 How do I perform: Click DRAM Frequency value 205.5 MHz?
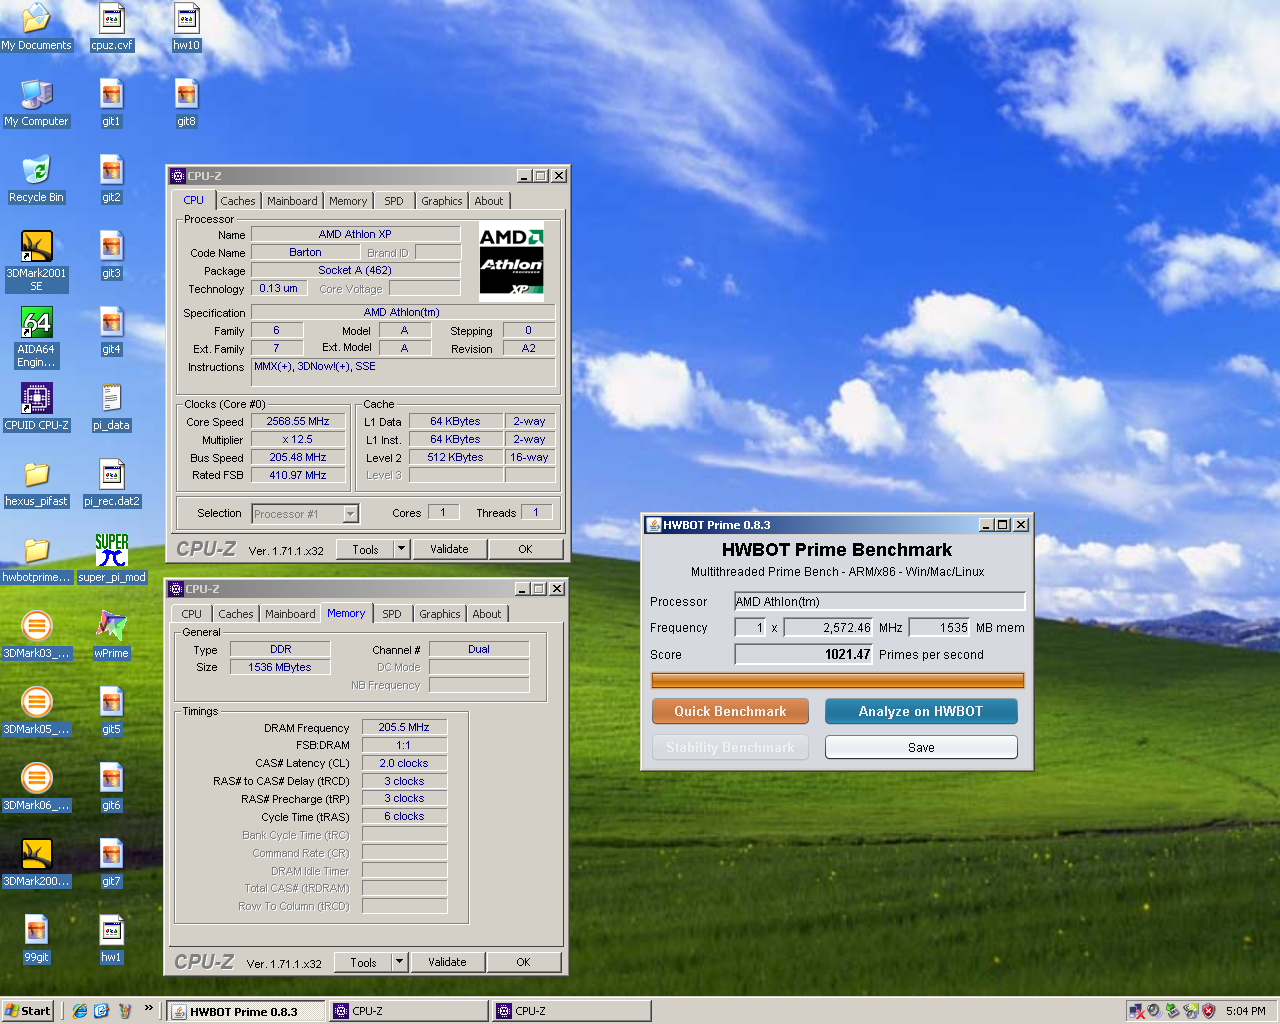[404, 728]
